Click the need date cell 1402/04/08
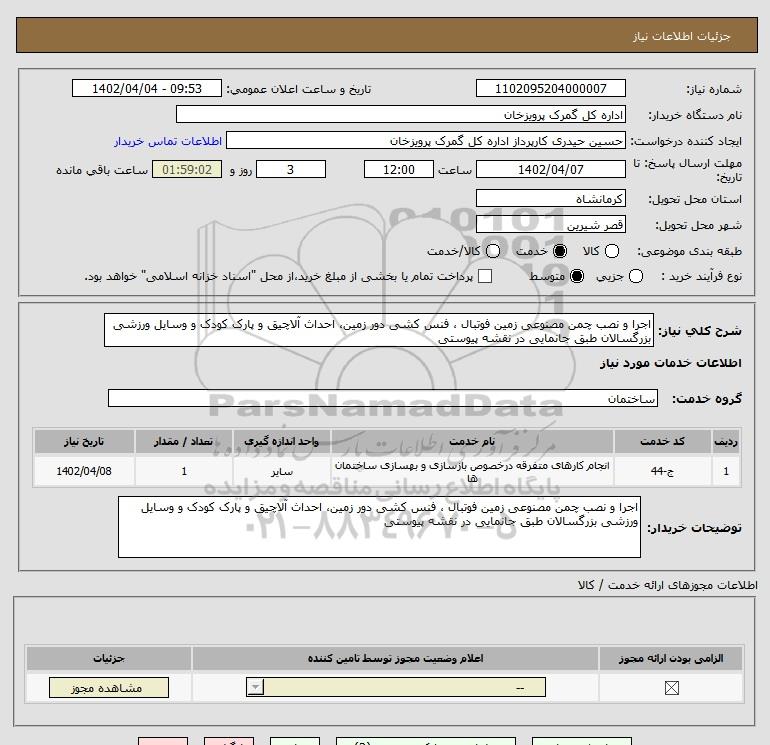Viewport: 770px width, 745px height. click(84, 471)
